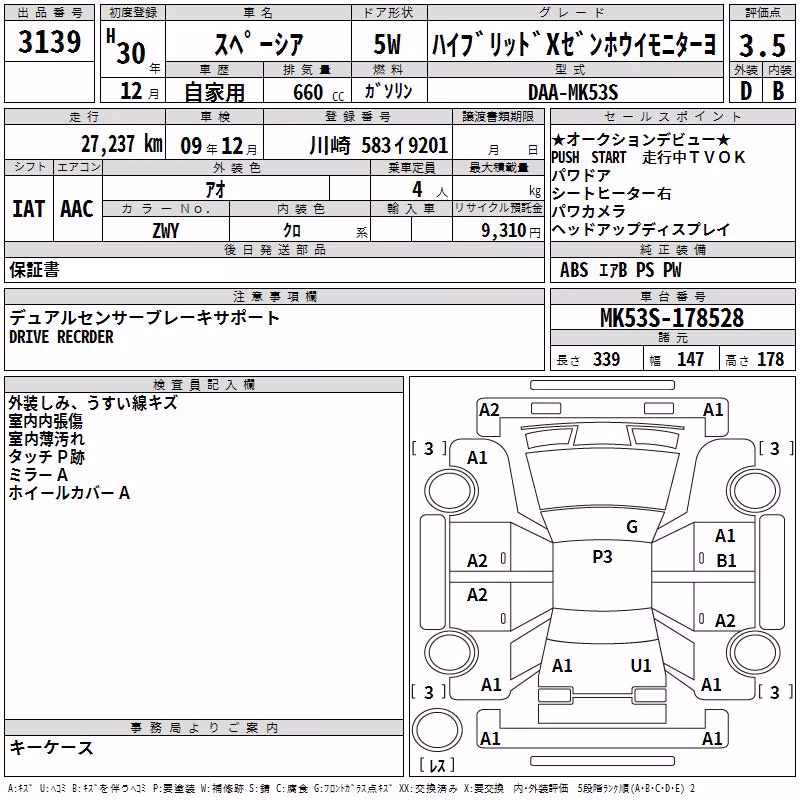Click ABS in genuine equipment
Image resolution: width=800 pixels, height=800 pixels.
click(574, 270)
